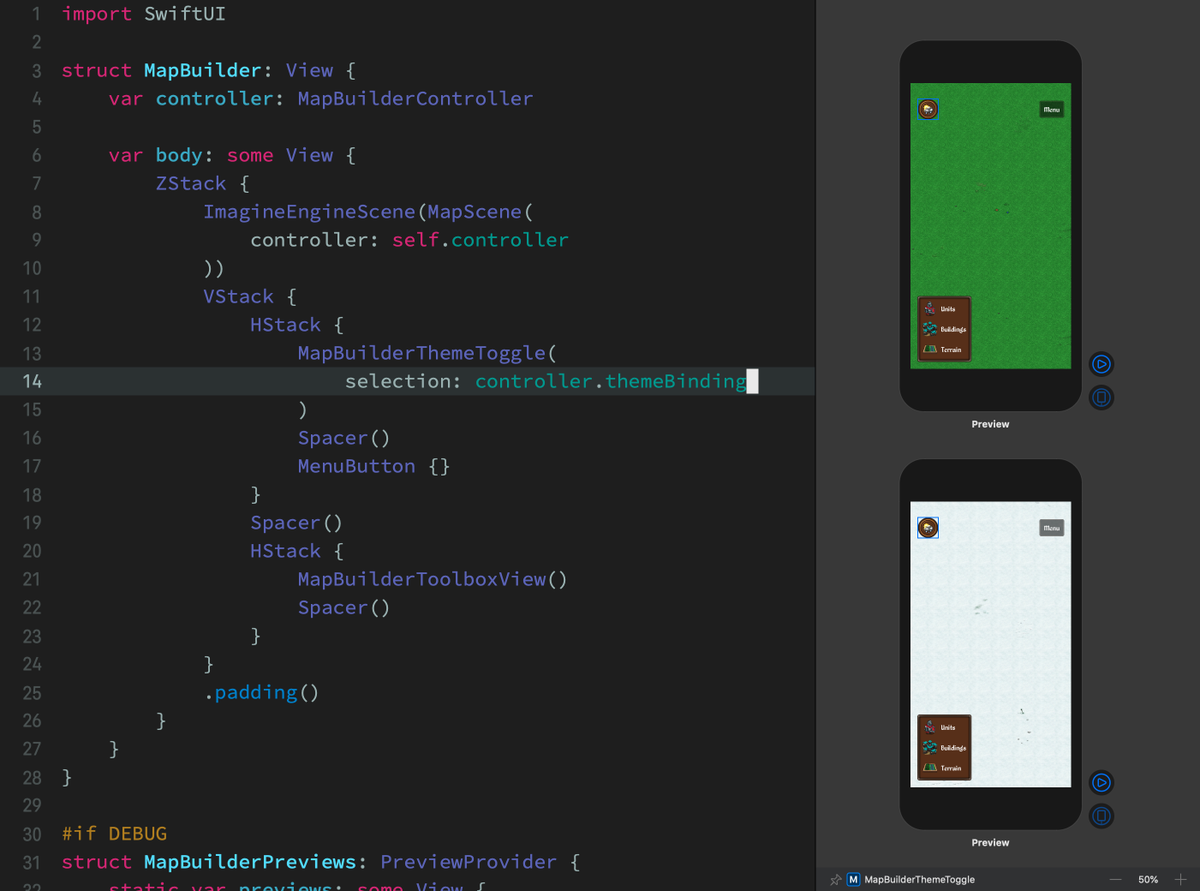
Task: Click the MapBuilderThemeToggle label in the canvas bar
Action: (919, 880)
